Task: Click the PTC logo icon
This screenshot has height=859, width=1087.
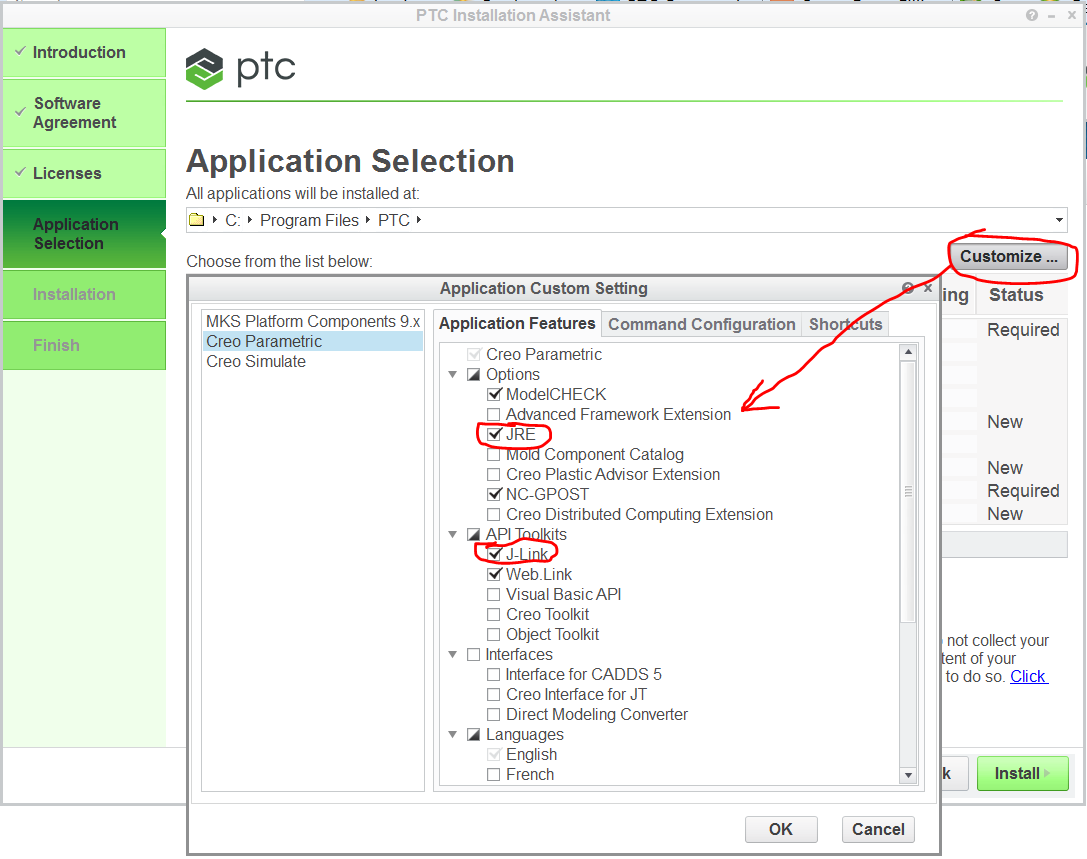Action: click(x=205, y=69)
